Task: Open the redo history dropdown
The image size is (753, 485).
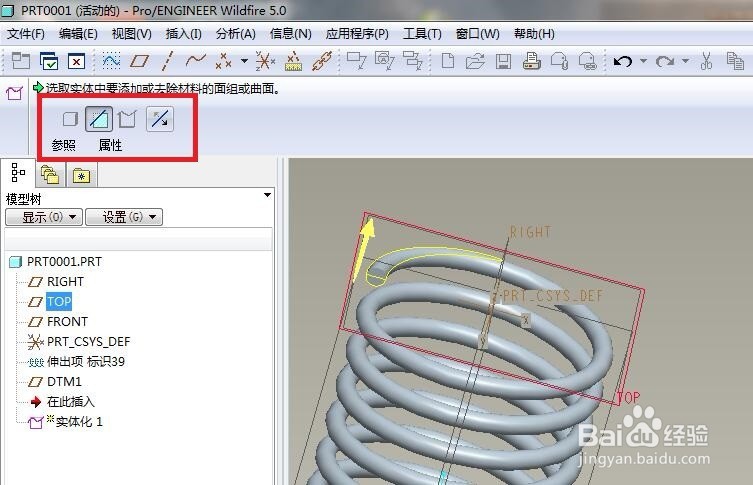Action: [x=685, y=61]
